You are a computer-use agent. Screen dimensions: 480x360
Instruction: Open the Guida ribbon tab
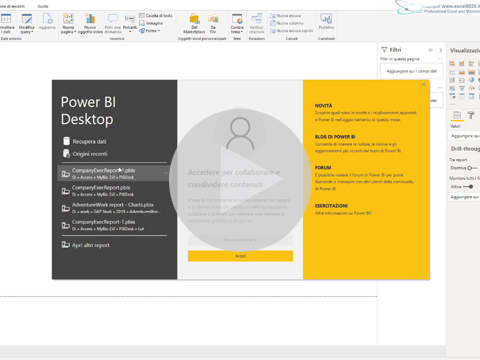tap(43, 6)
